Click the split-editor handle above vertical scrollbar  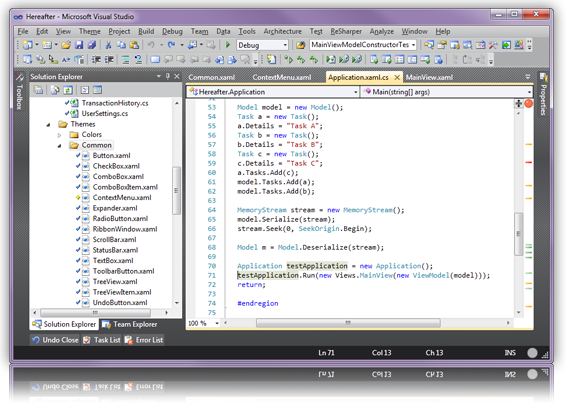[518, 103]
